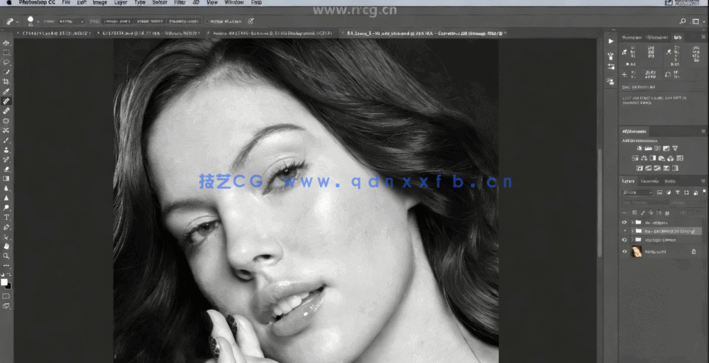Select the Hand tool
This screenshot has width=709, height=363.
click(x=6, y=246)
